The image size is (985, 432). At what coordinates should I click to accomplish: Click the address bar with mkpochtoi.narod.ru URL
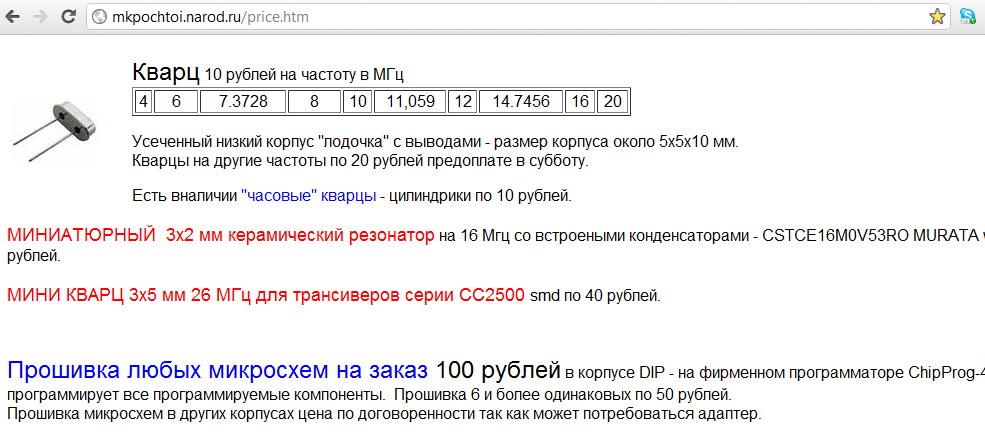click(x=500, y=17)
